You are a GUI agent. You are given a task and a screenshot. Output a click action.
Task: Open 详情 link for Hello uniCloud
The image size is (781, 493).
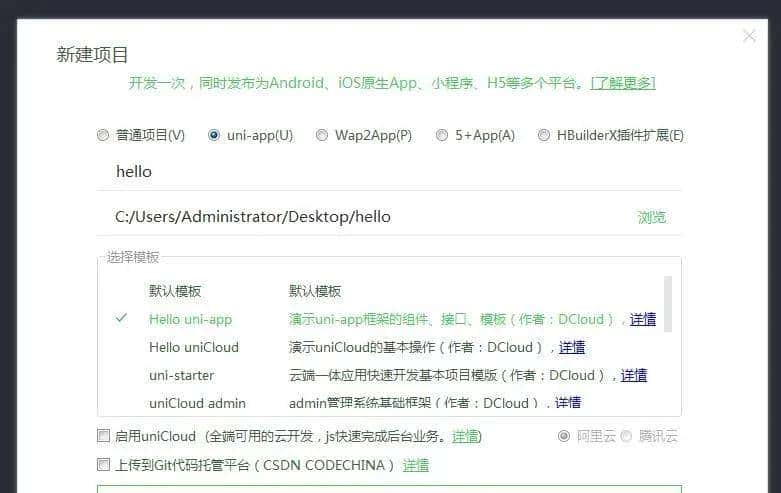click(x=572, y=347)
